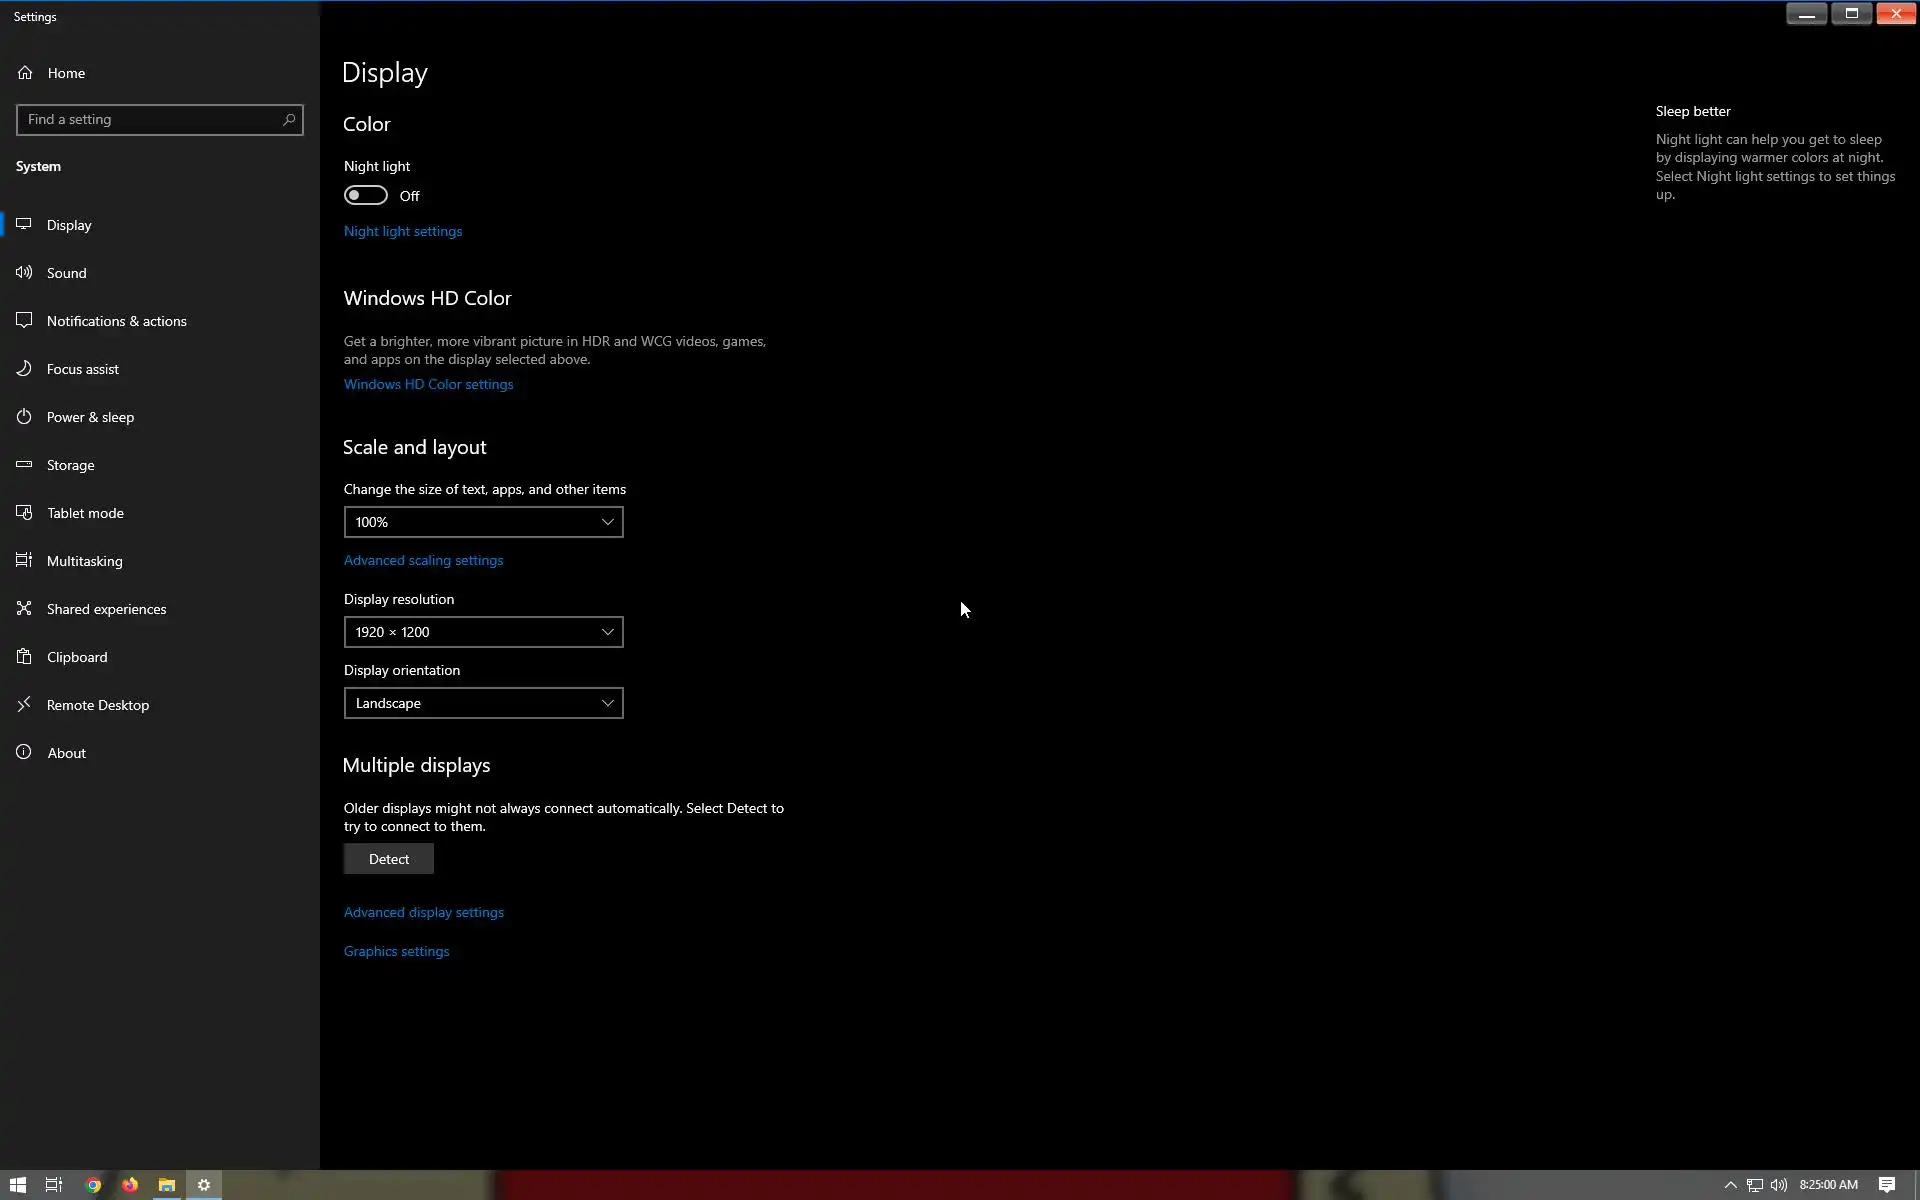
Task: Click the search magnifier icon
Action: (x=289, y=120)
